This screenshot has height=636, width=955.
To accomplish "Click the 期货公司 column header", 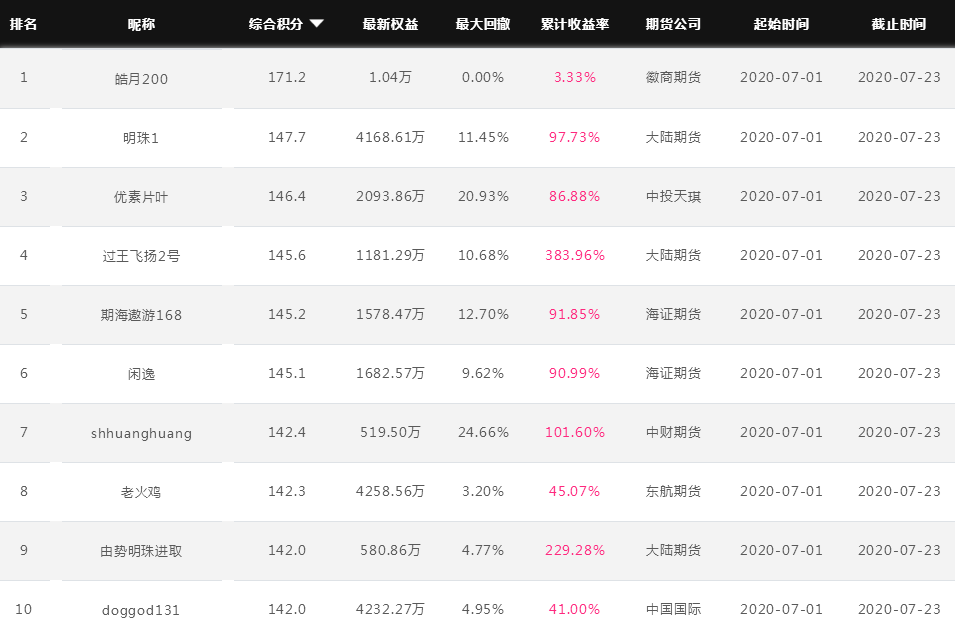I will tap(673, 24).
